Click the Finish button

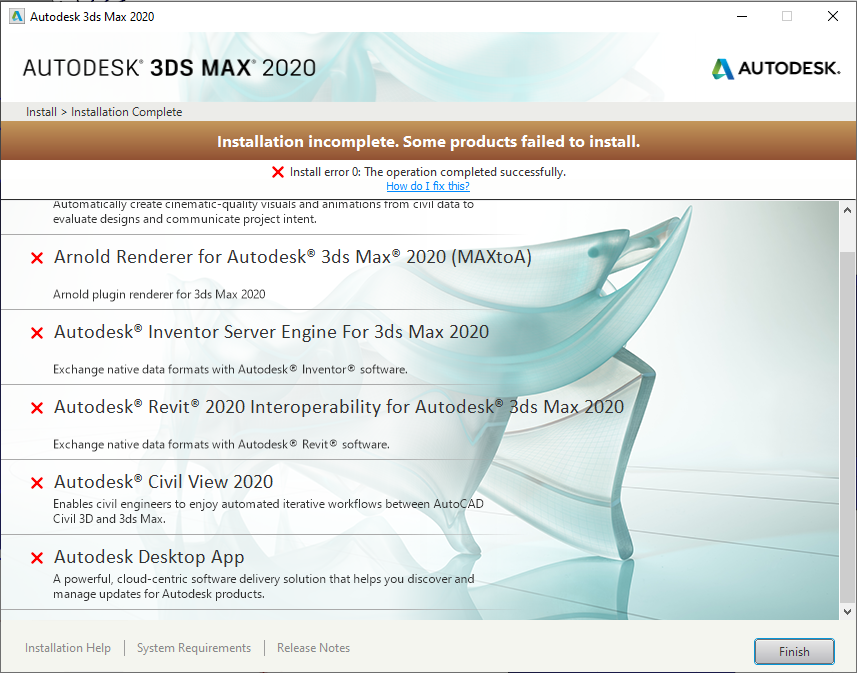(794, 651)
